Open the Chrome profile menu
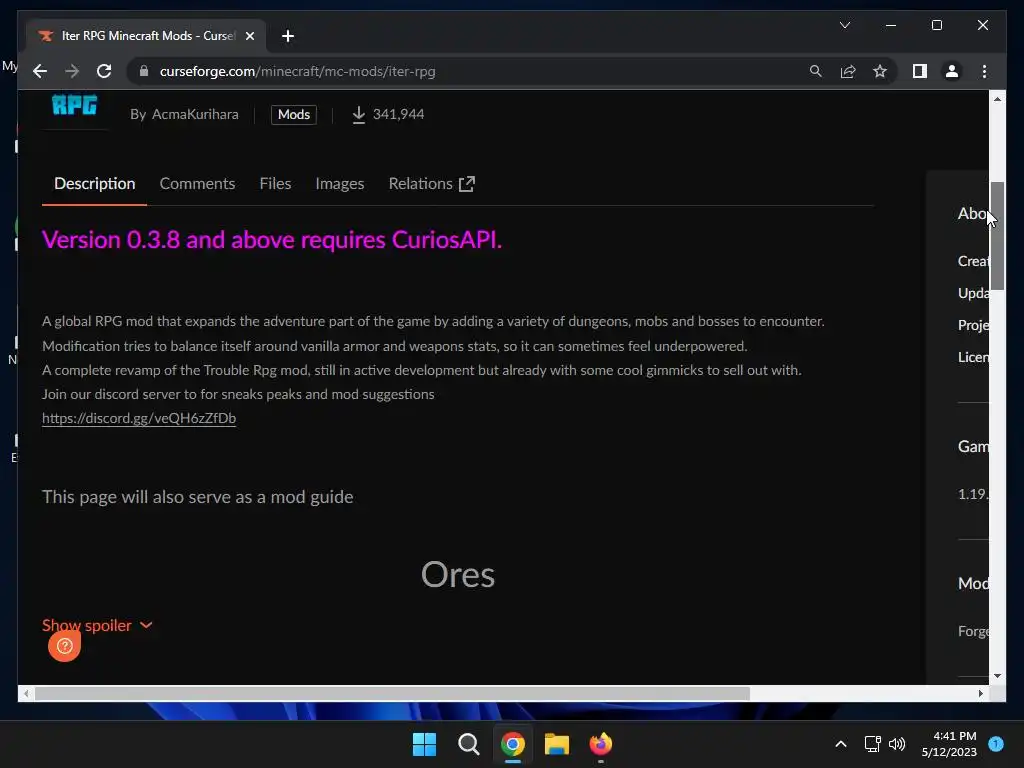This screenshot has height=768, width=1024. click(952, 71)
